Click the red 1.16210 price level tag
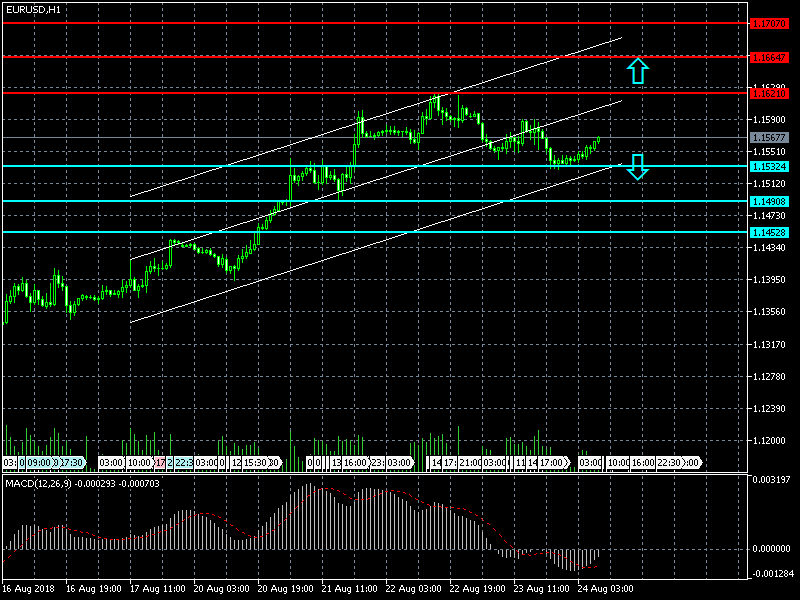 click(769, 92)
